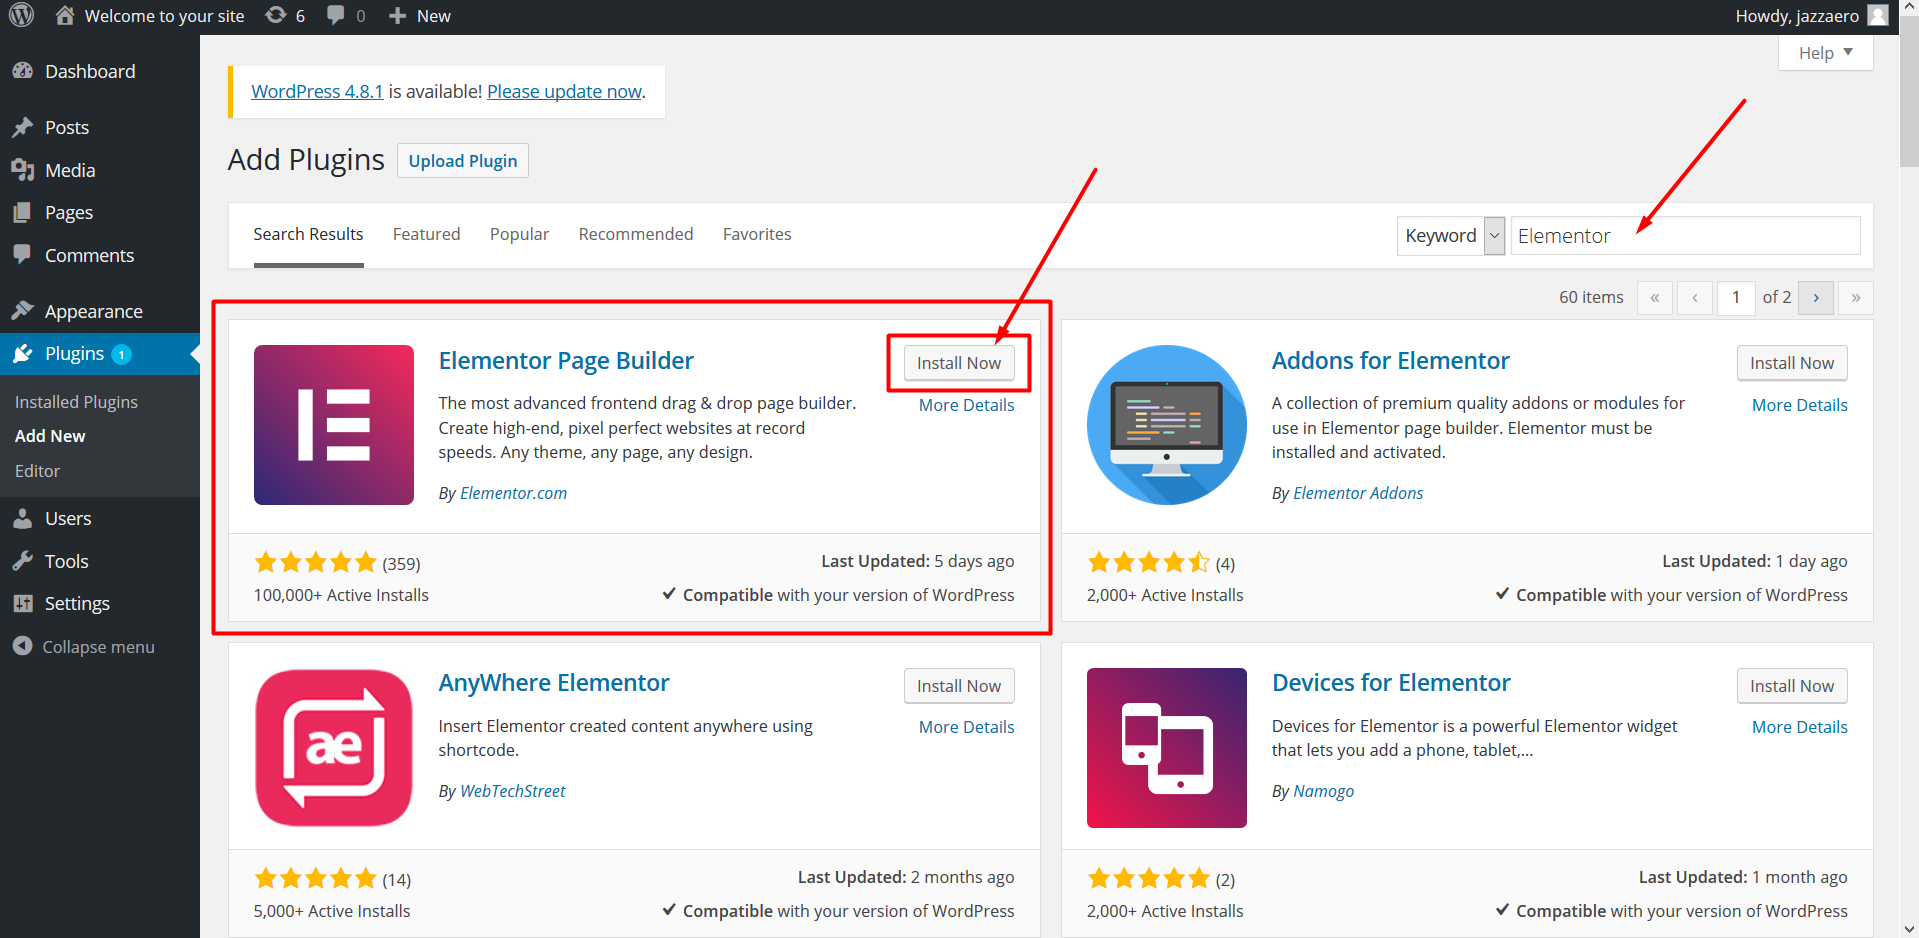Click the Tools wrench icon
This screenshot has width=1919, height=938.
(23, 561)
